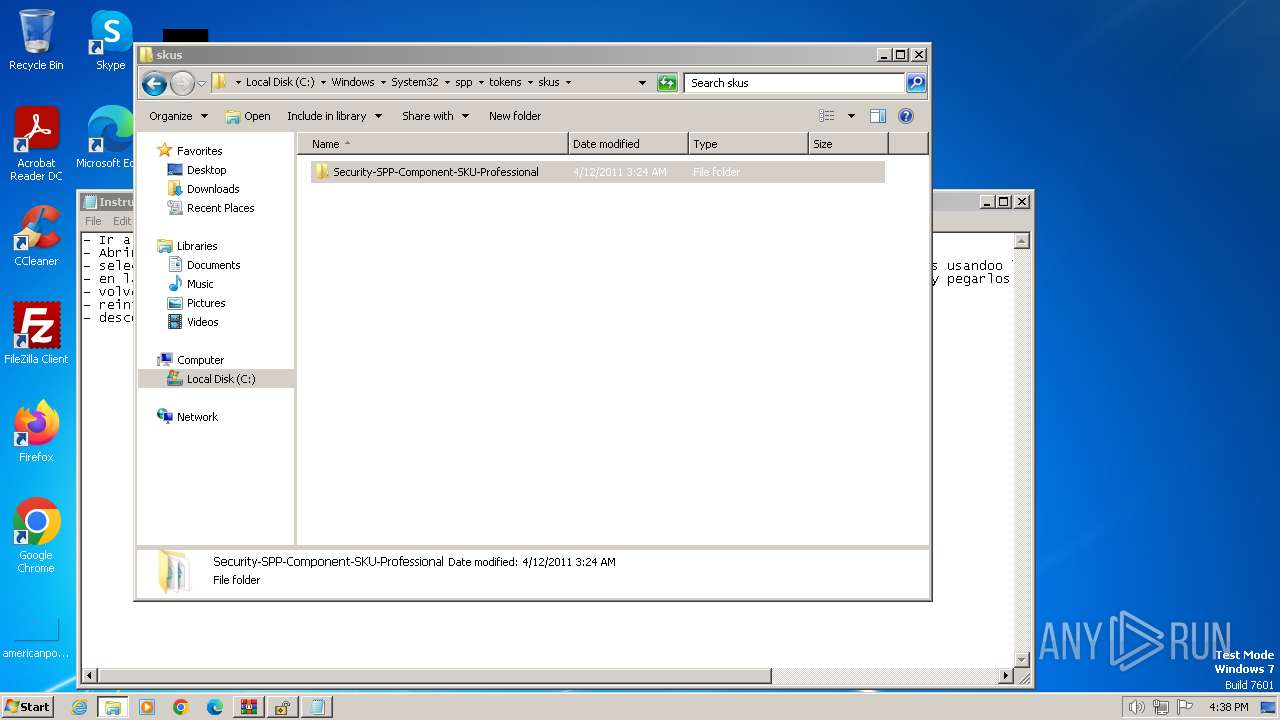
Task: Click the Notepad scroll-down arrow
Action: point(1022,659)
